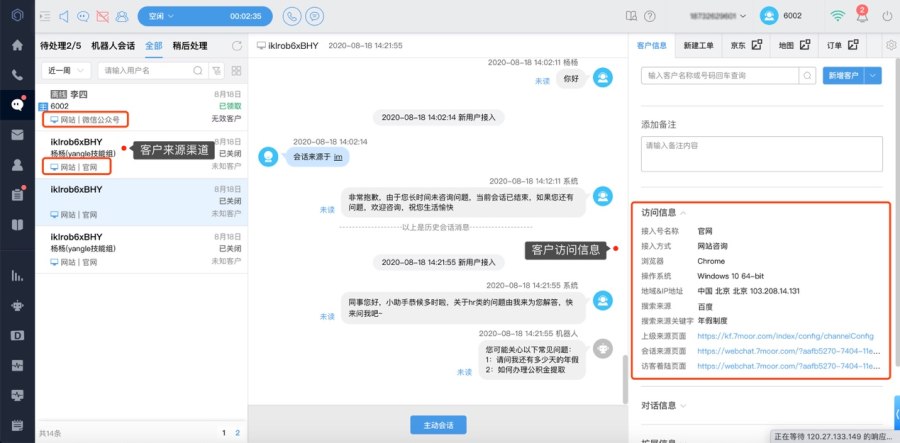Image resolution: width=900 pixels, height=443 pixels.
Task: Toggle the speaker sound icon in top bar
Action: coord(65,16)
